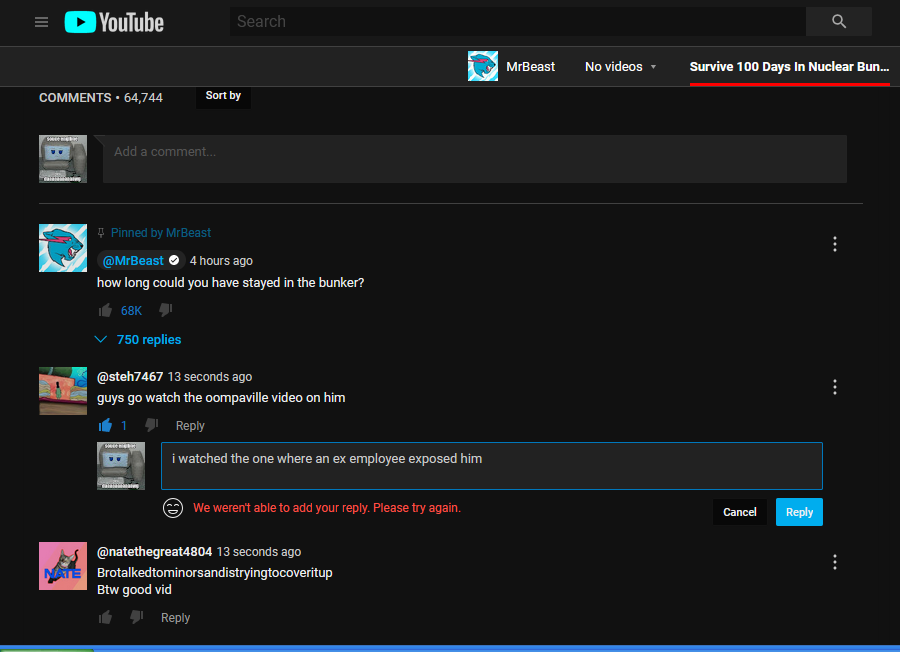Click the verified badge next to @MrBeast

point(174,261)
